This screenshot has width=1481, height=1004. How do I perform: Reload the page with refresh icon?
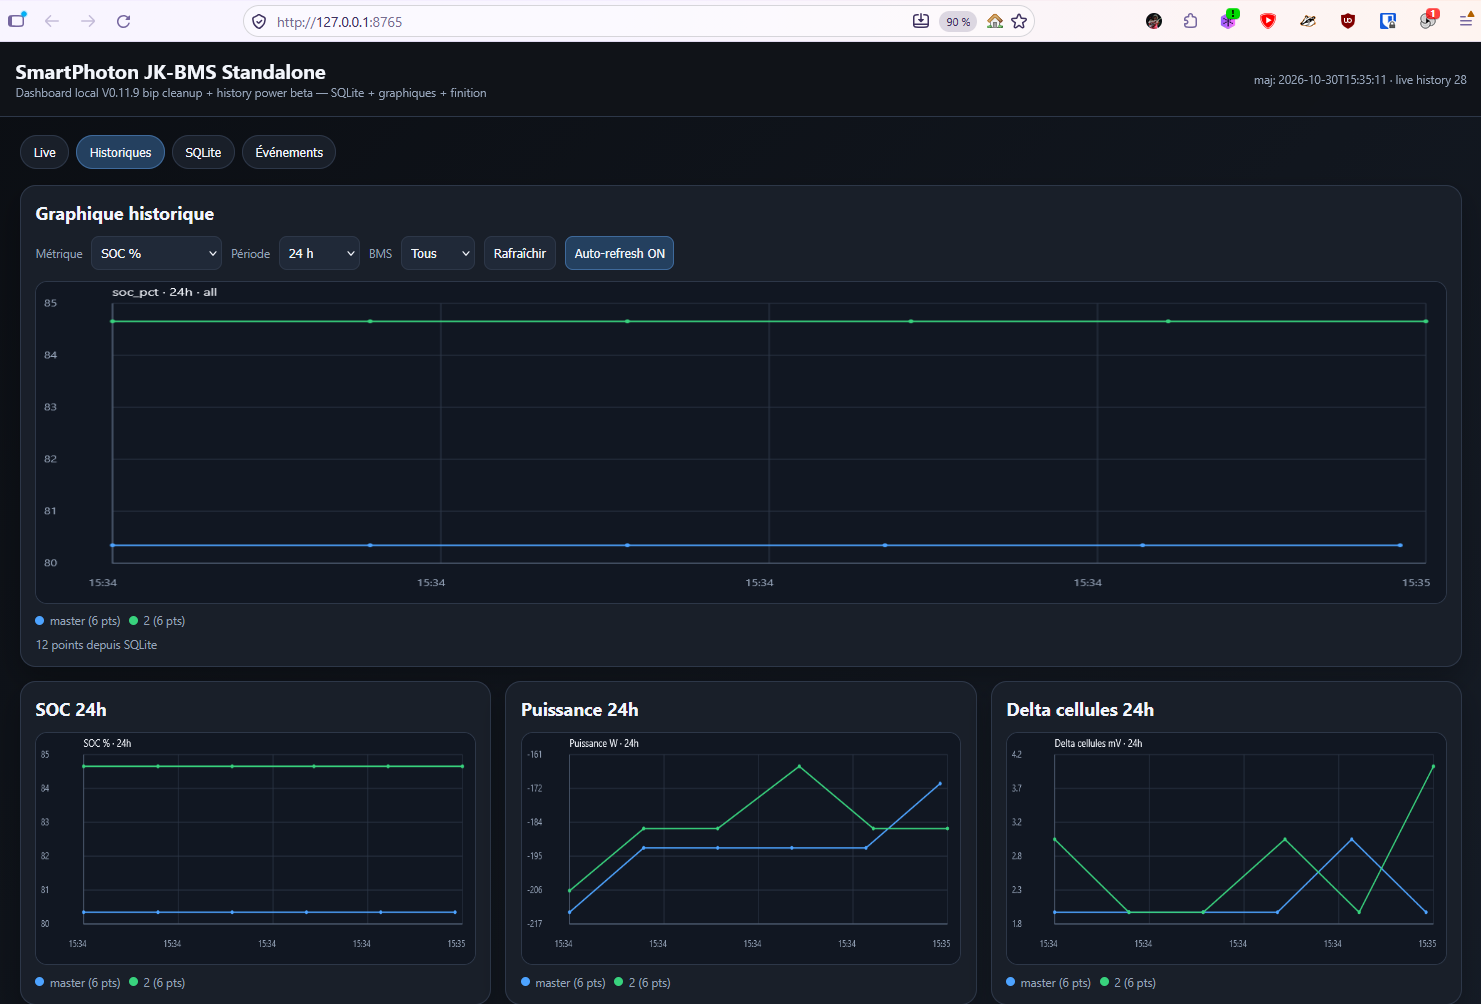tap(123, 21)
